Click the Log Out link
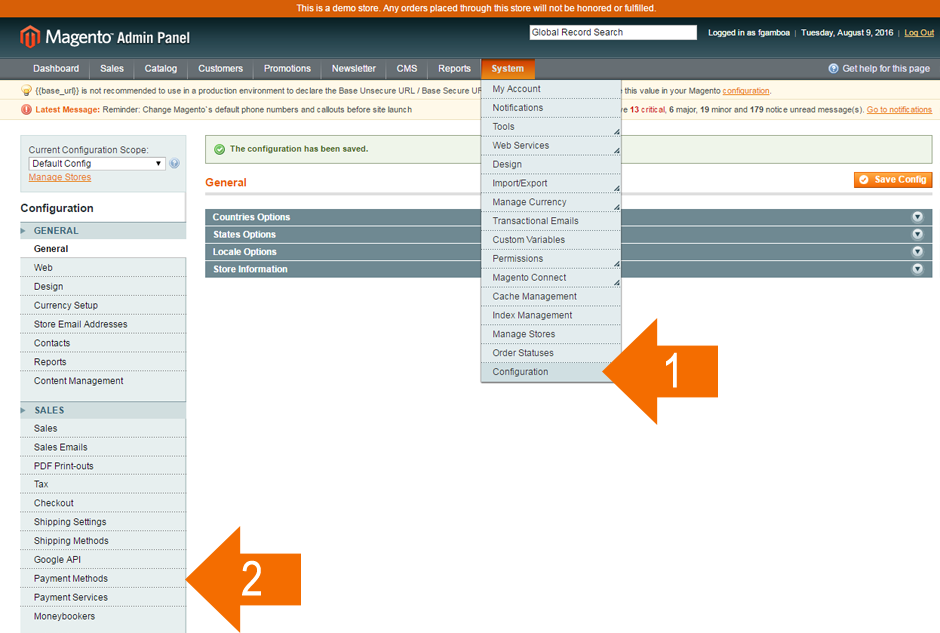 (x=919, y=33)
